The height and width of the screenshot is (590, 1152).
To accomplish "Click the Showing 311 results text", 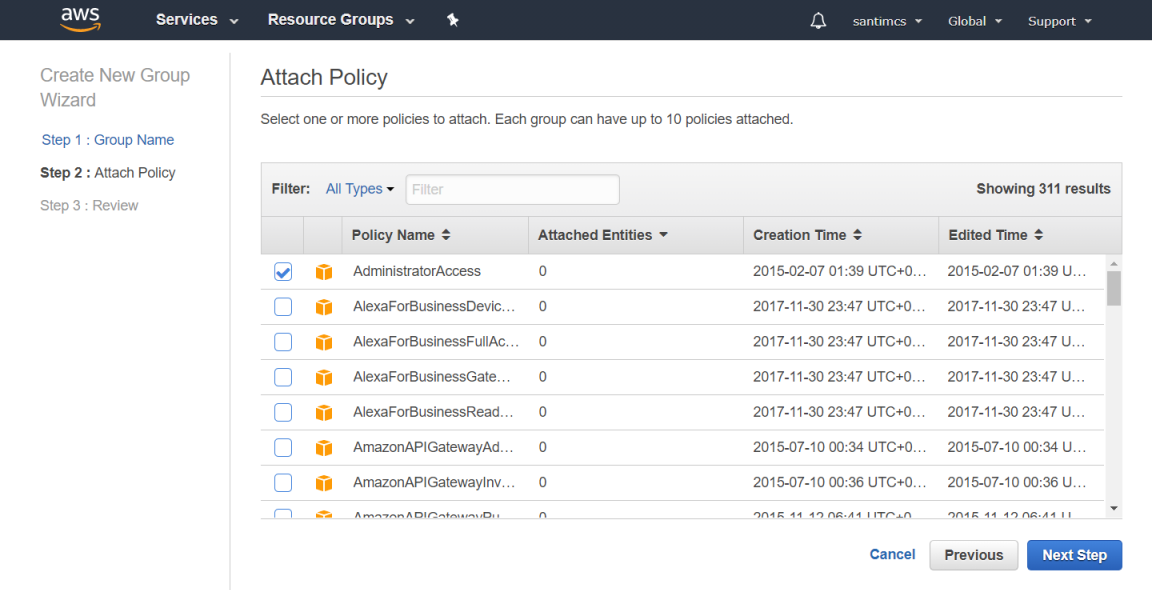I will point(1043,189).
